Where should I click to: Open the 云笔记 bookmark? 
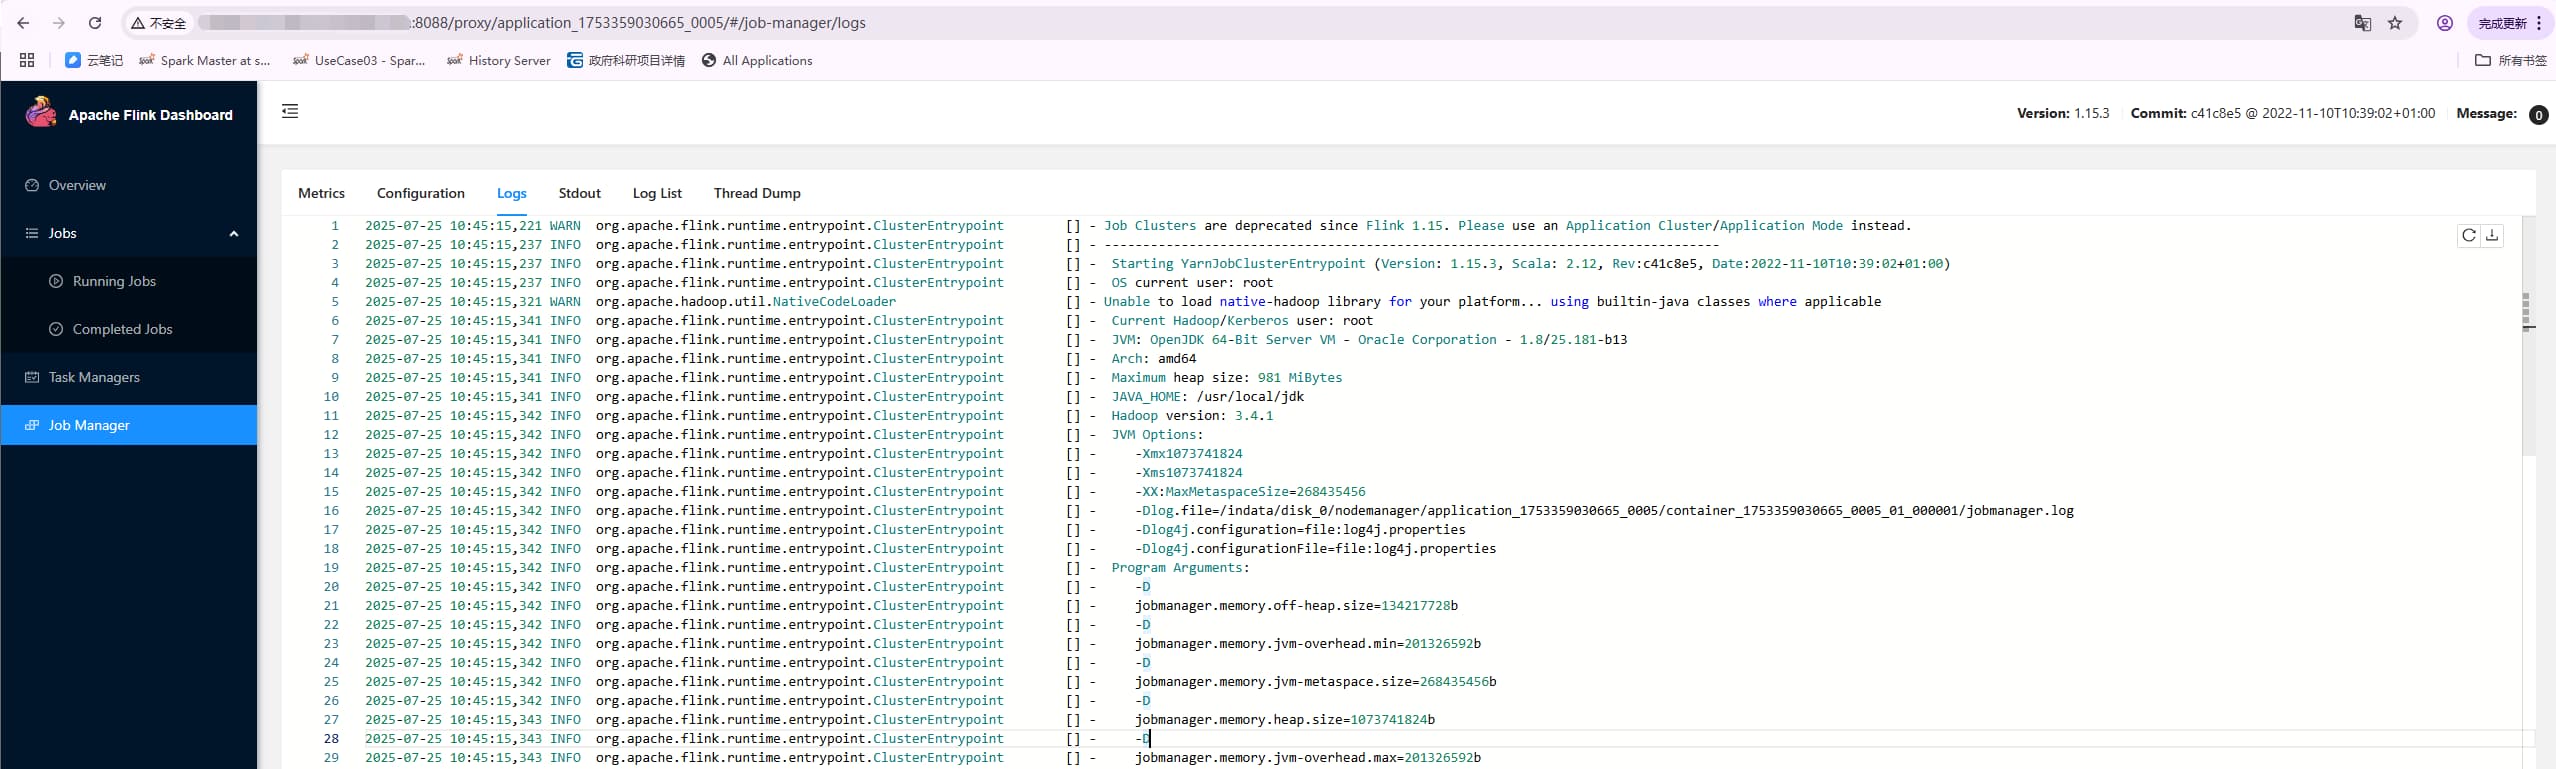pyautogui.click(x=94, y=60)
